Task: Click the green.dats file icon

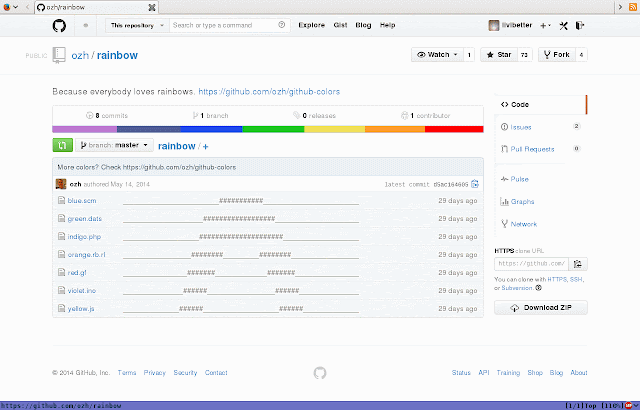Action: tap(61, 218)
